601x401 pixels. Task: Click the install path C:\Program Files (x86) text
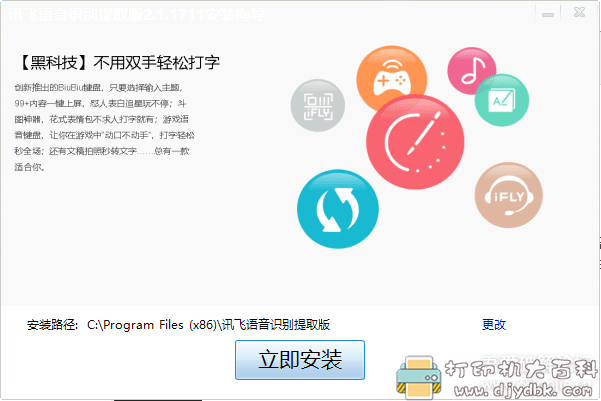209,325
